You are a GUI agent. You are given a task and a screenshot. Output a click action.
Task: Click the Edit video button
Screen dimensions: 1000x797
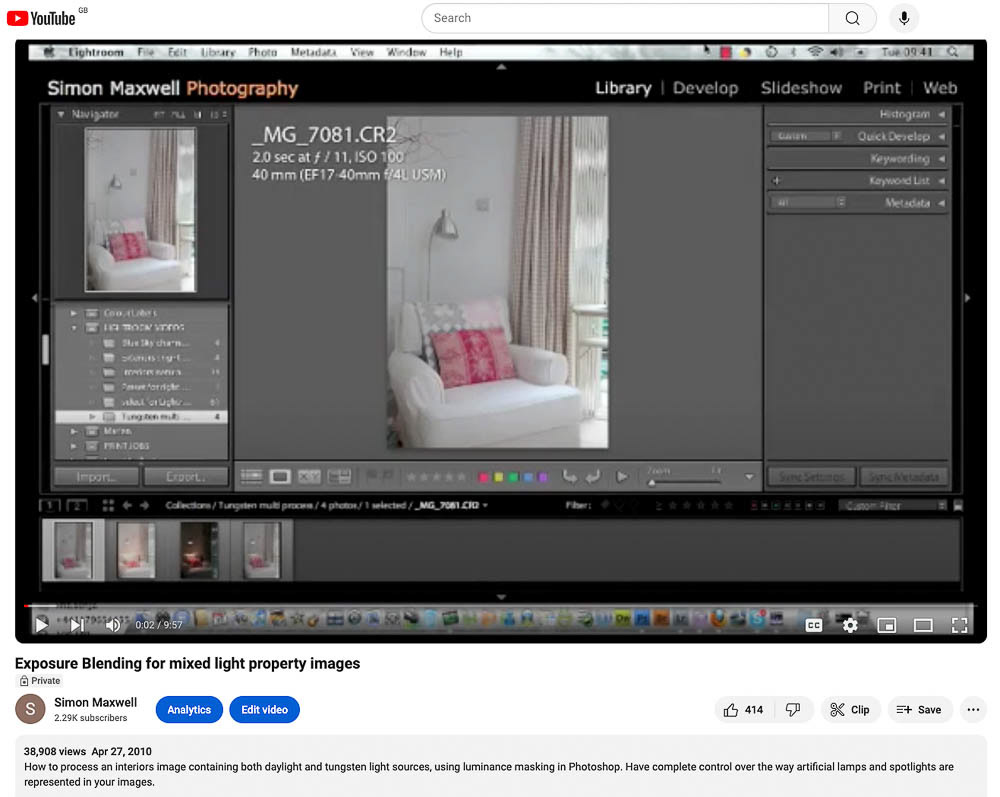tap(264, 710)
